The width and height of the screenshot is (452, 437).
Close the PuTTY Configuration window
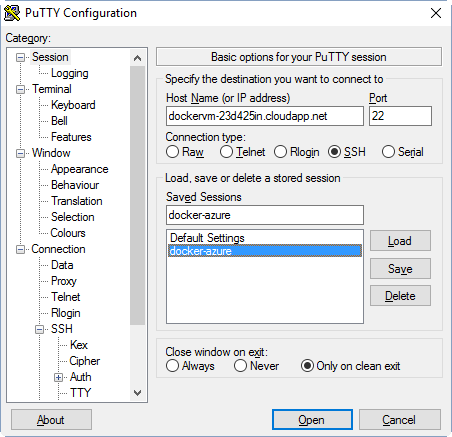pos(436,13)
